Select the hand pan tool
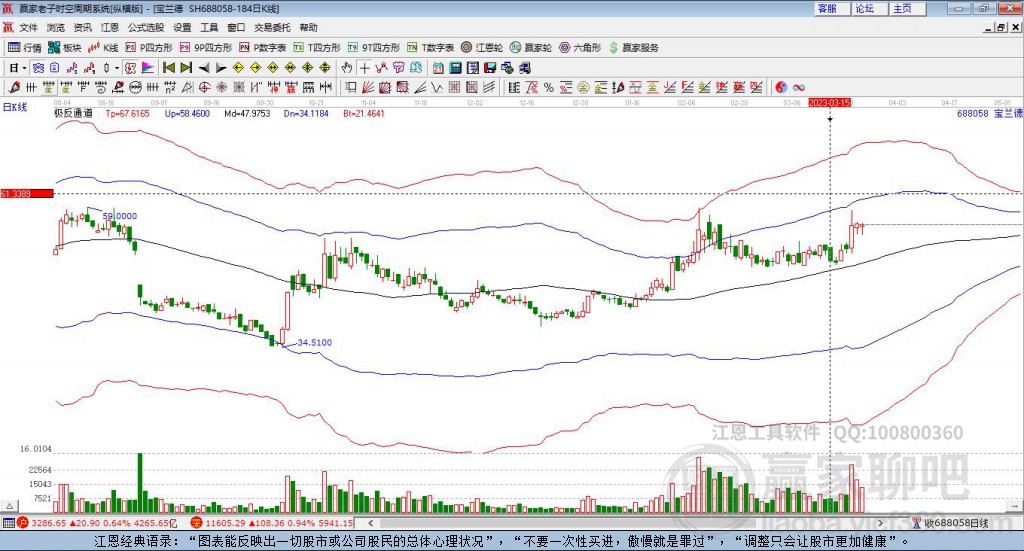This screenshot has width=1024, height=551. click(347, 68)
